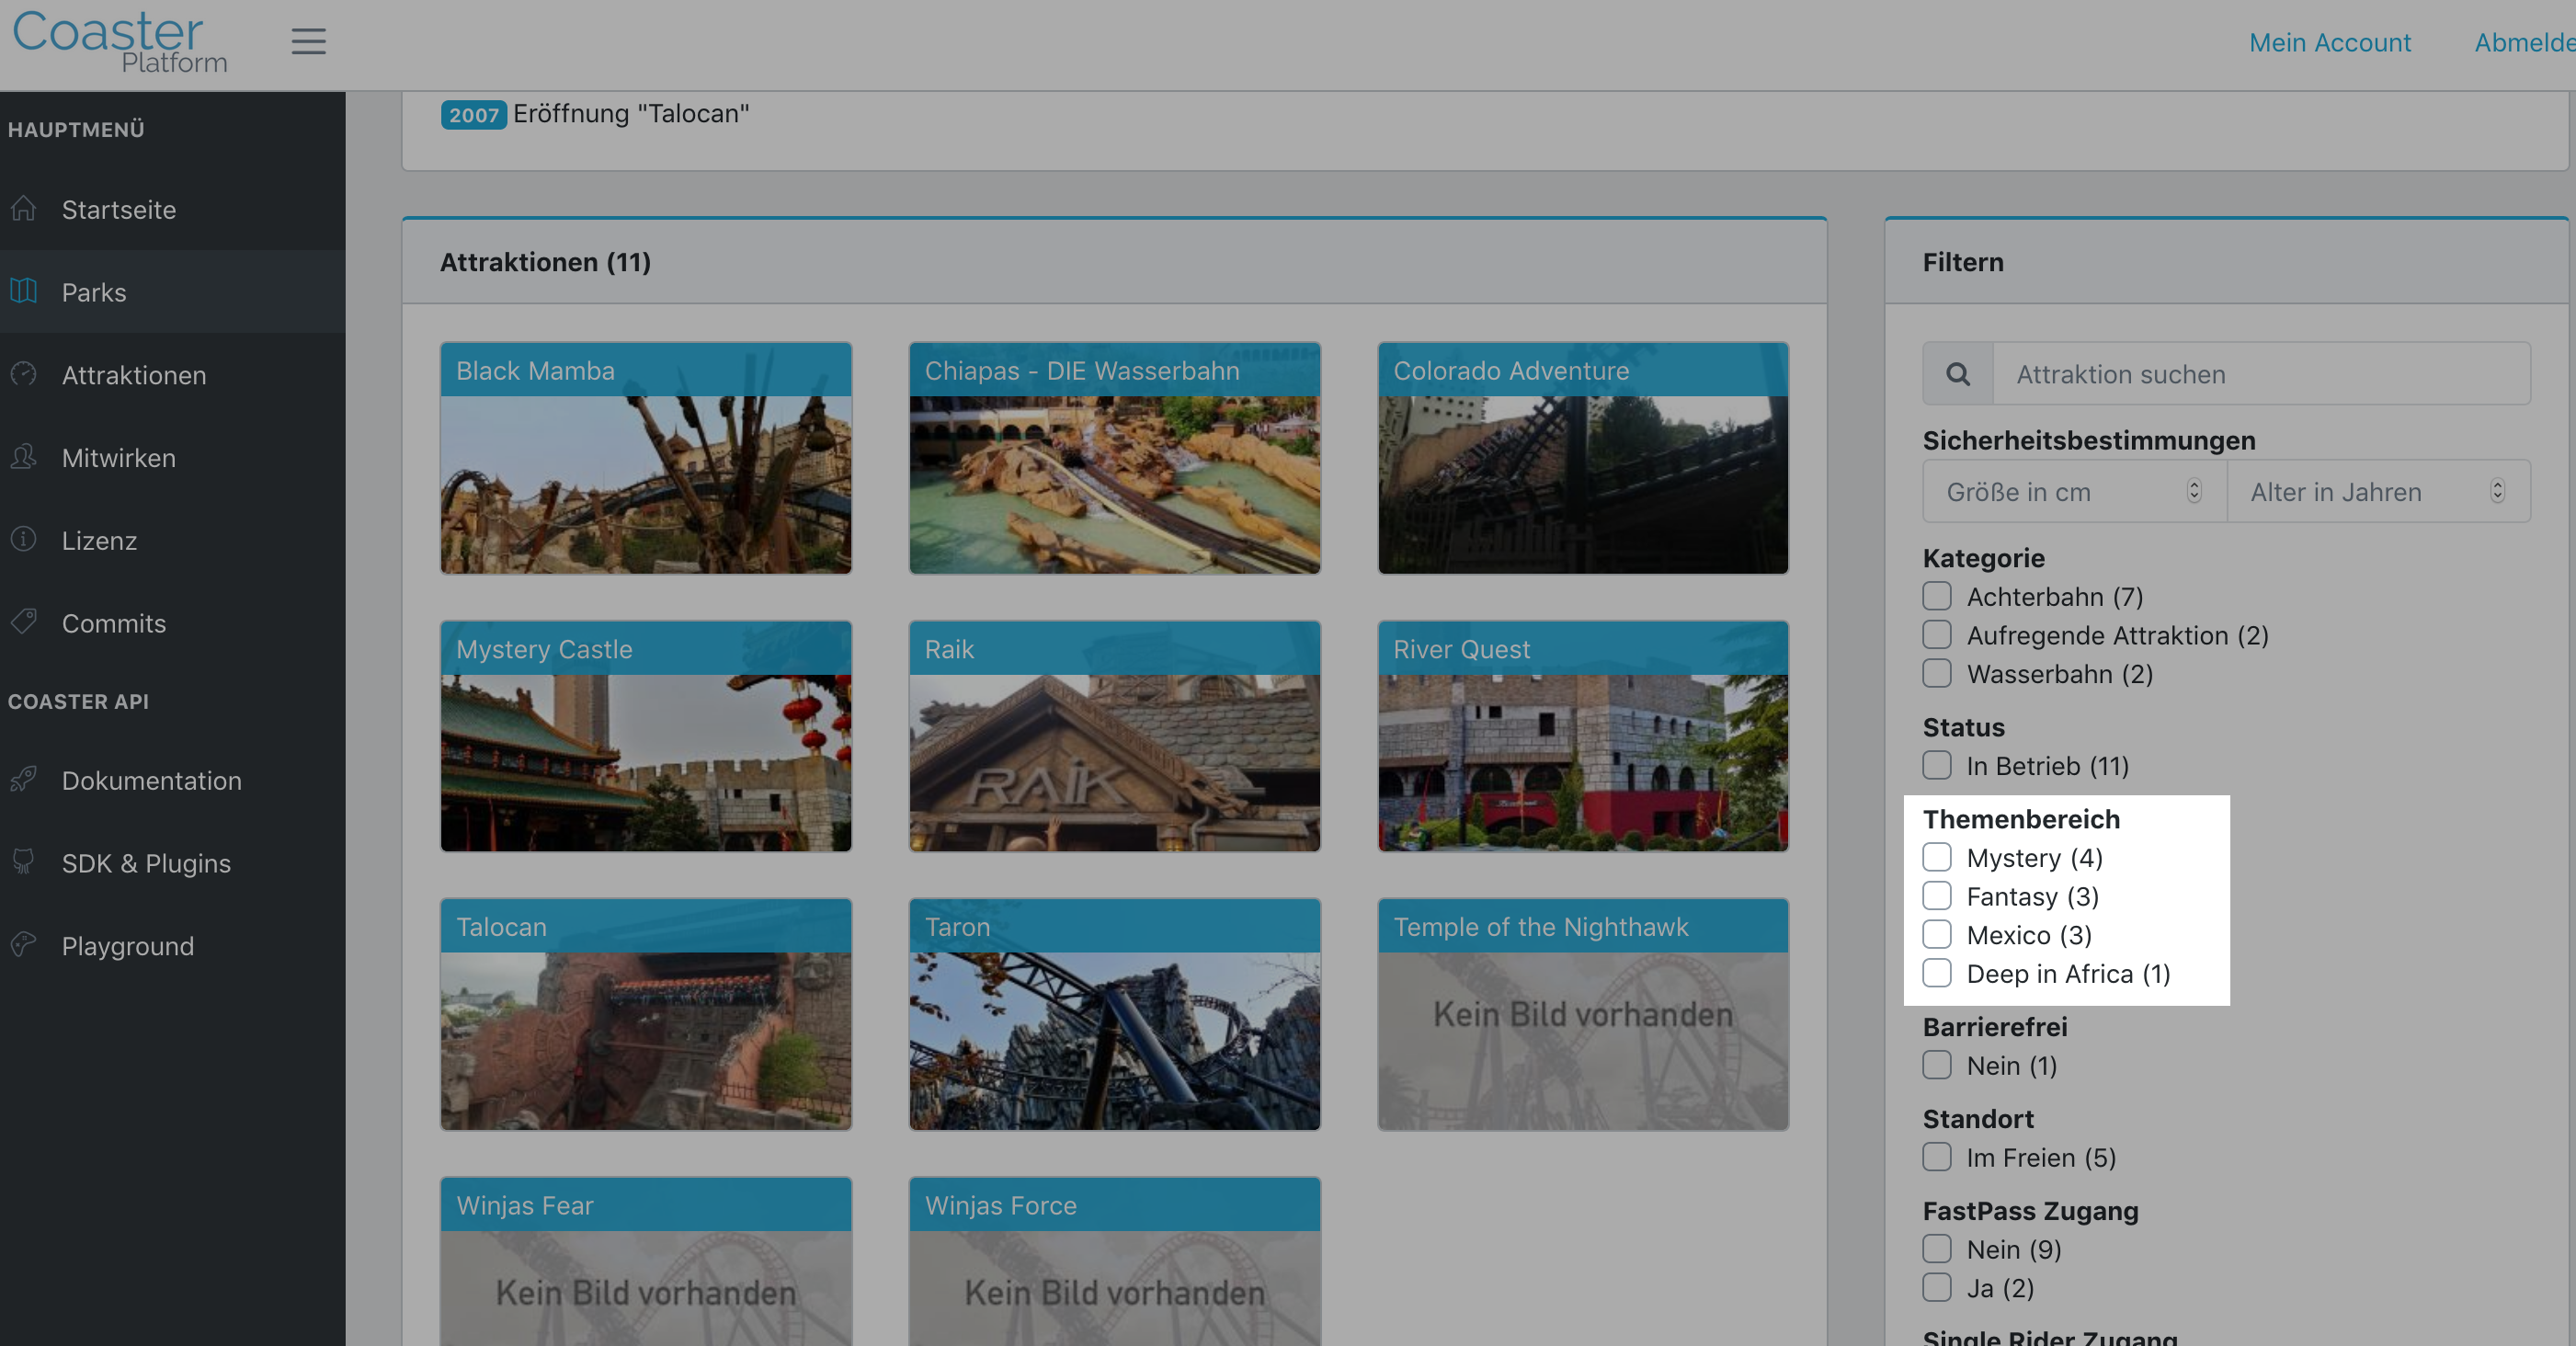Click the Startseite home icon
Screen dimensions: 2576x1346
(24, 209)
